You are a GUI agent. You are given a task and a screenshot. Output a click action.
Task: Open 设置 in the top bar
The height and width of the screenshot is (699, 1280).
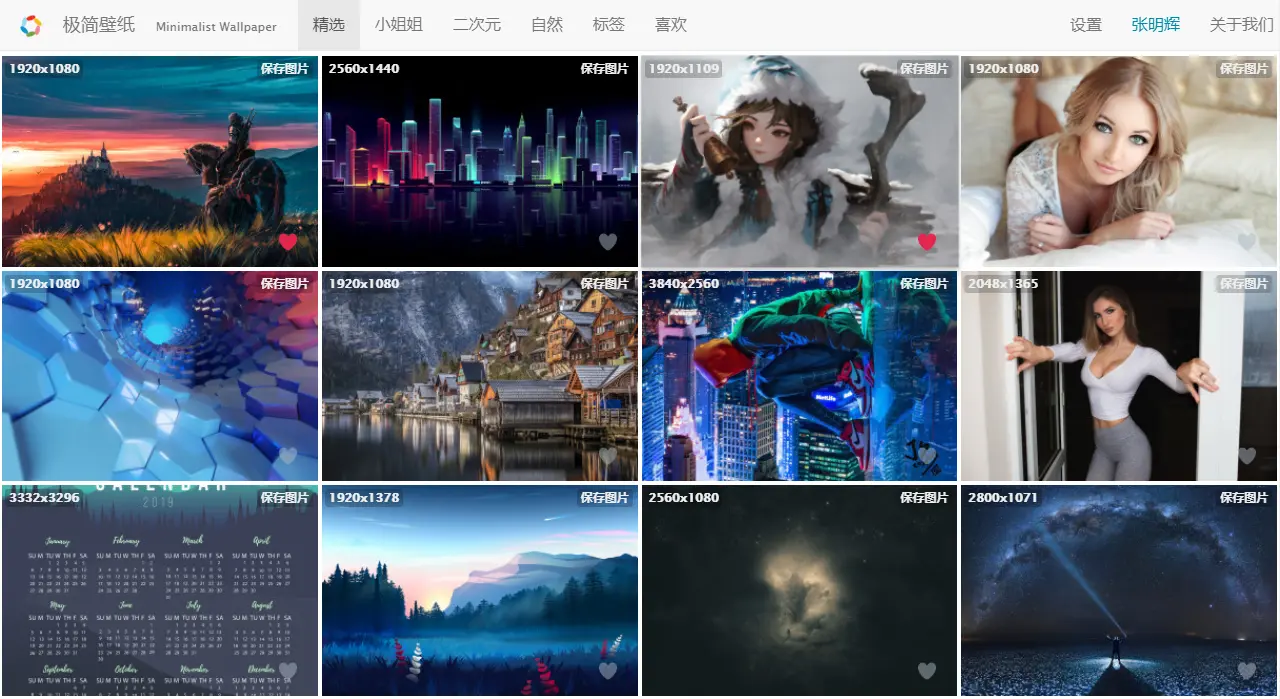coord(1086,25)
